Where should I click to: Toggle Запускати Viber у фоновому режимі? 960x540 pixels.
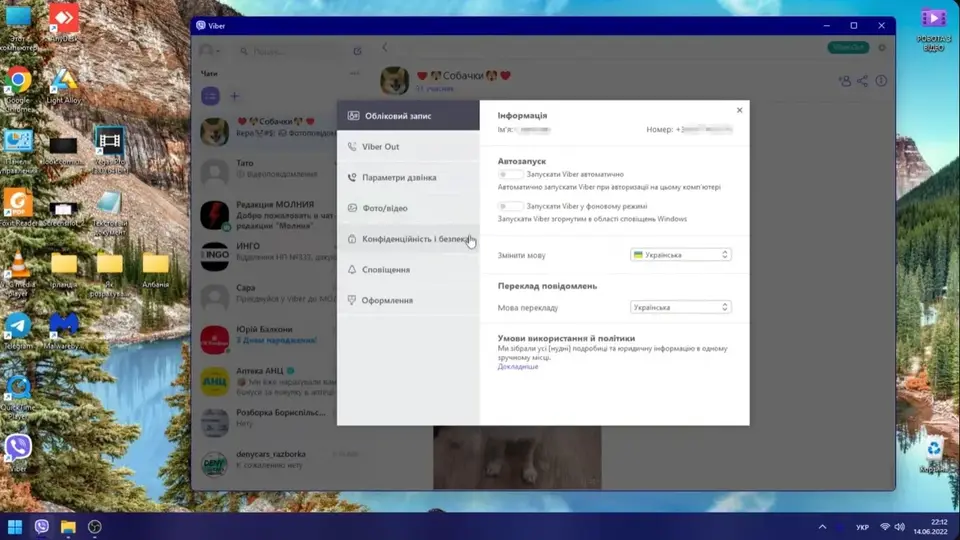pyautogui.click(x=510, y=206)
